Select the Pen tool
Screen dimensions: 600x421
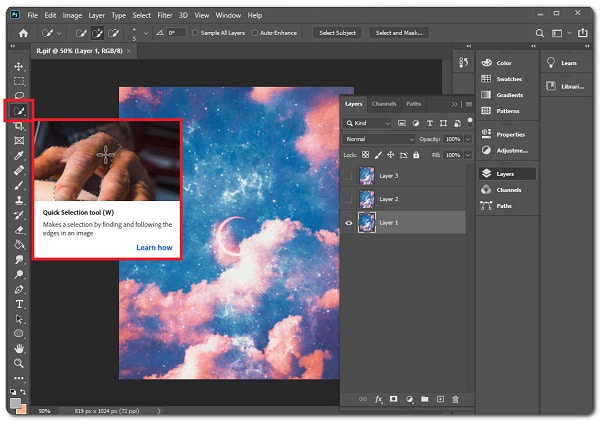coord(19,289)
